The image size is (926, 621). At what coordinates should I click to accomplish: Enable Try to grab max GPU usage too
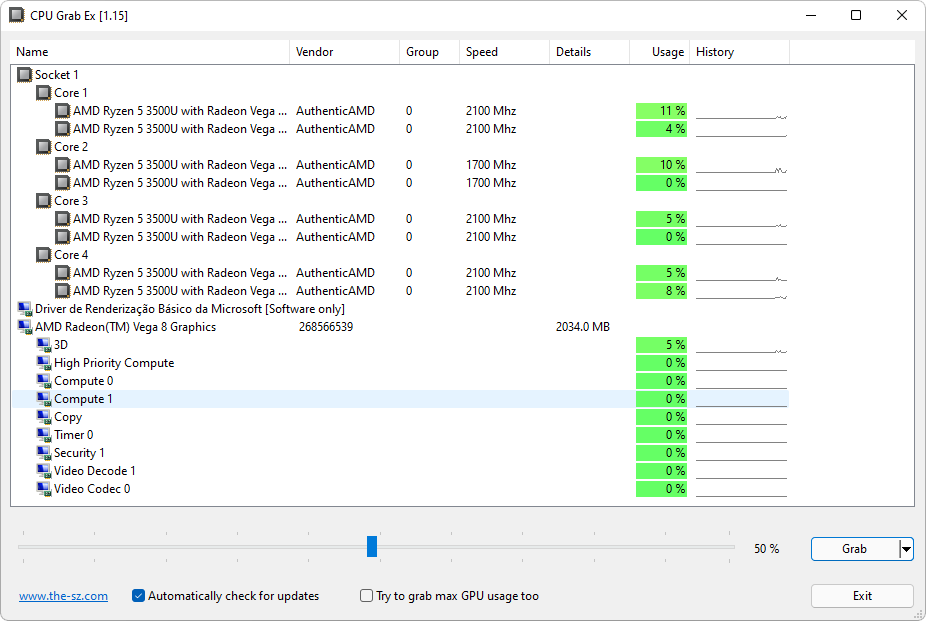[x=366, y=596]
